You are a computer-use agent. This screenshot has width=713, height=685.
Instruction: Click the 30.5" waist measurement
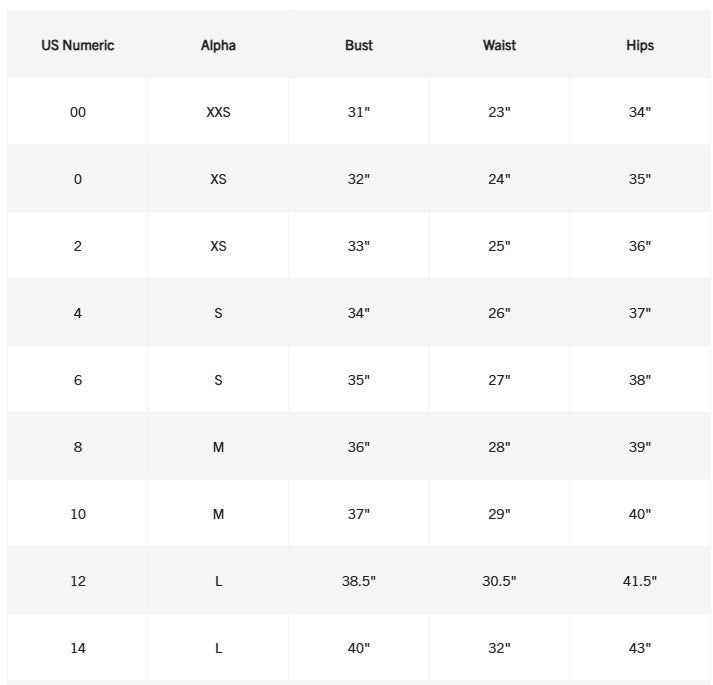tap(499, 581)
